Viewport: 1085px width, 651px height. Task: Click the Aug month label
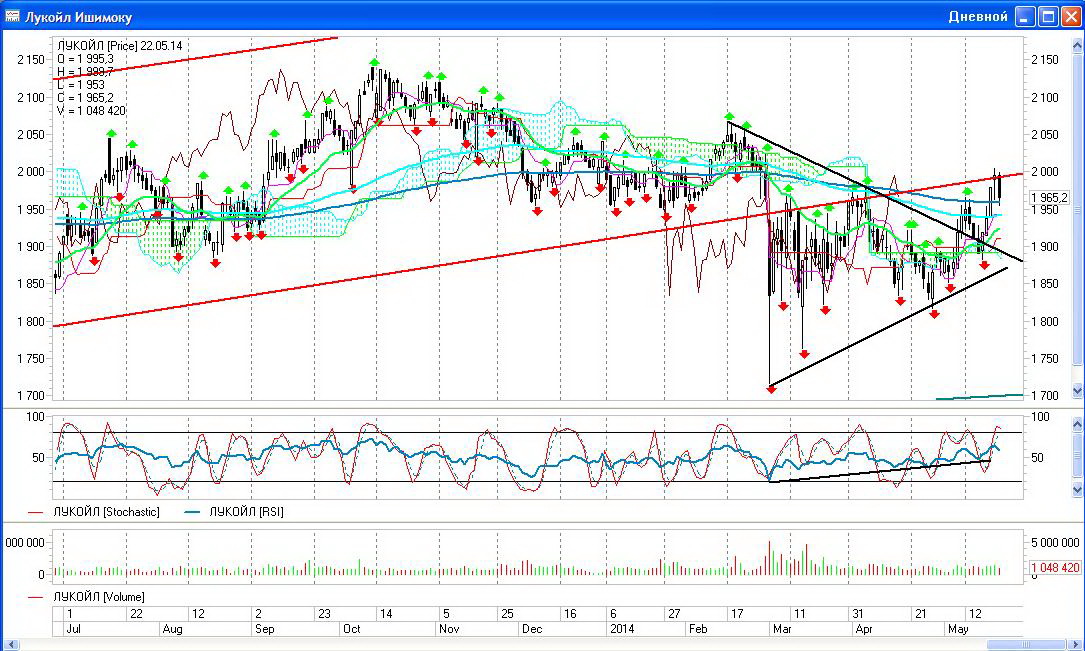[172, 629]
